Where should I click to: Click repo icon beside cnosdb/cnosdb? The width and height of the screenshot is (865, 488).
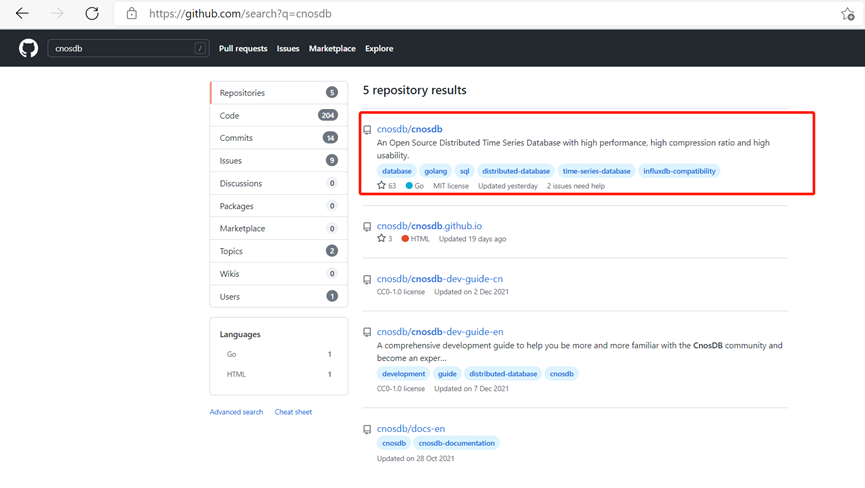point(367,130)
